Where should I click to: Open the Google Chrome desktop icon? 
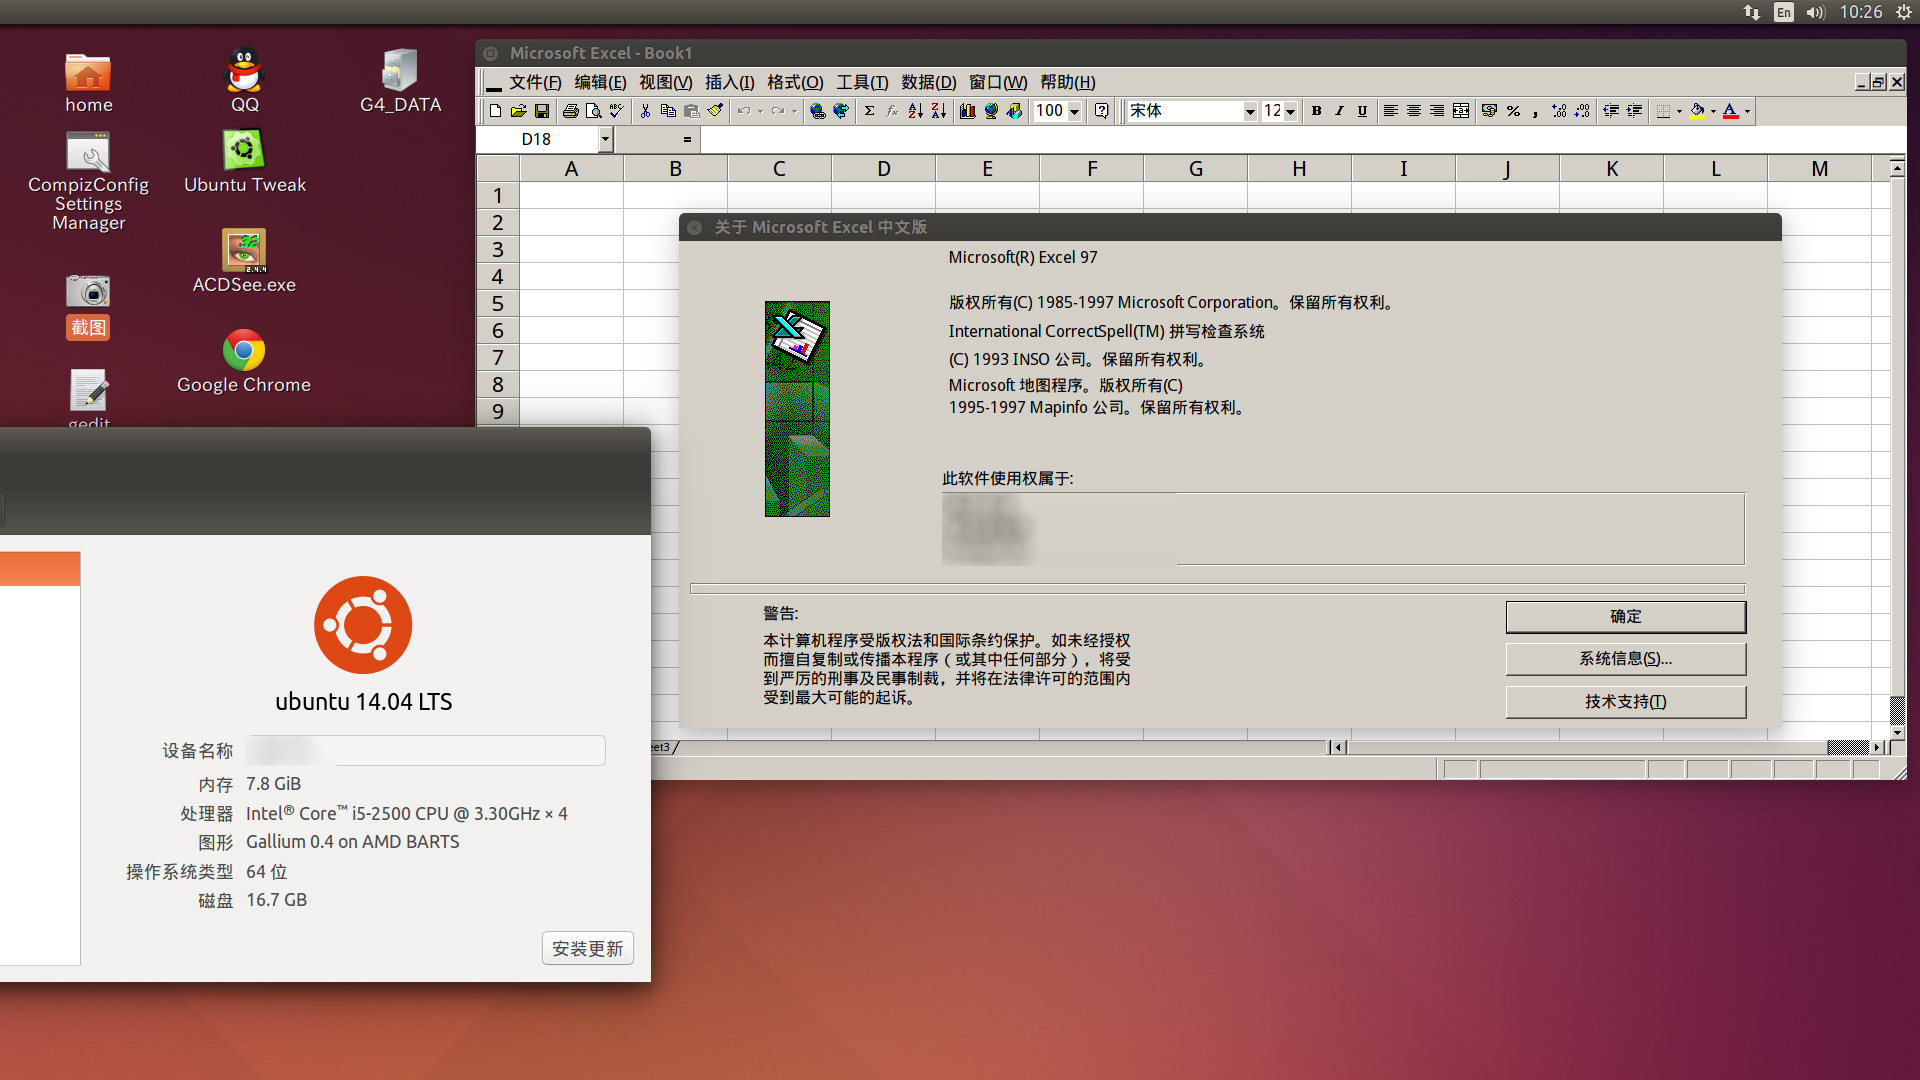(x=243, y=362)
